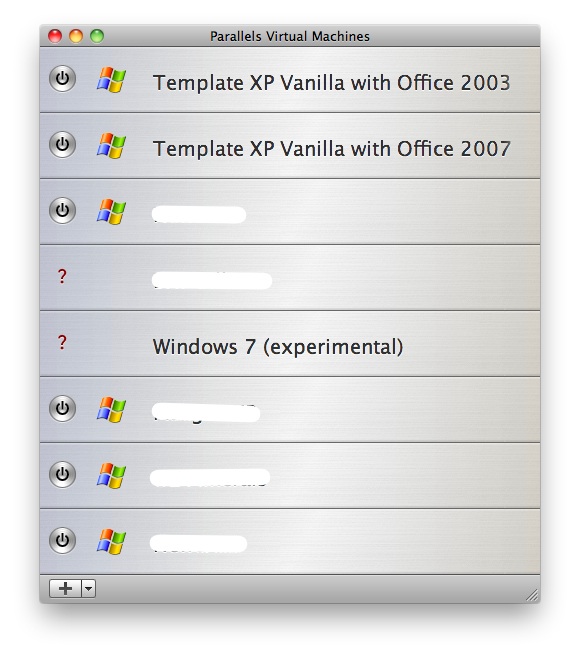580x658 pixels.
Task: Click Windows logo in the bottom VM row
Action: pos(111,541)
